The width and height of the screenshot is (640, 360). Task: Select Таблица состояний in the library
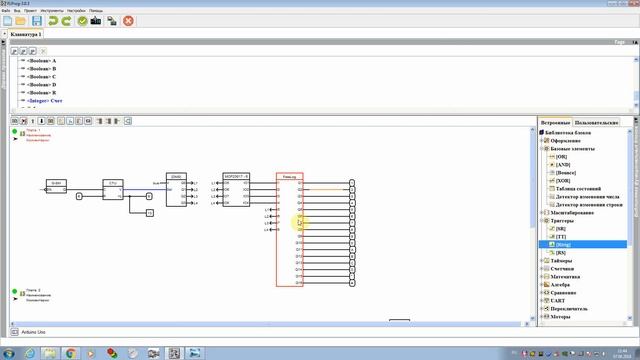click(x=578, y=189)
